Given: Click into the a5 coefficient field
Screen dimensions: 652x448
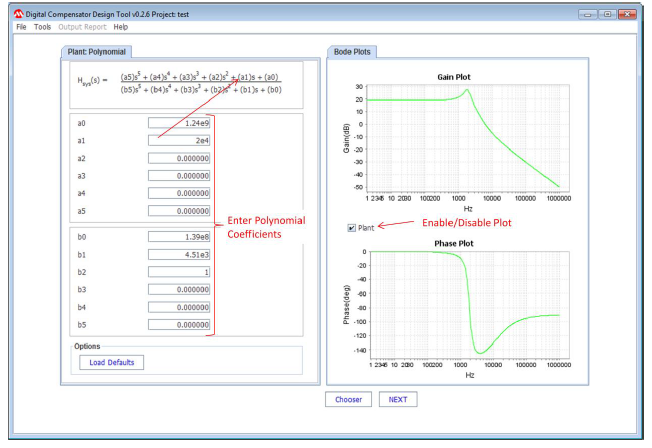Looking at the screenshot, I should point(179,211).
